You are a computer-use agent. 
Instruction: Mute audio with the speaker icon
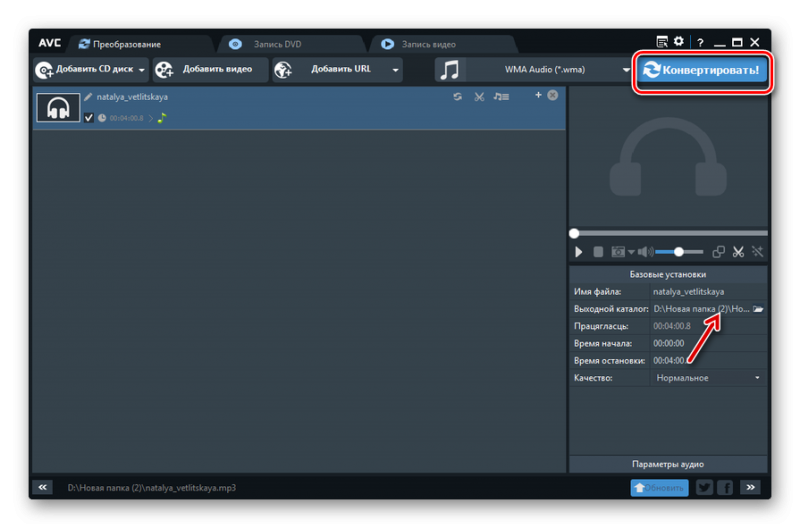point(645,252)
